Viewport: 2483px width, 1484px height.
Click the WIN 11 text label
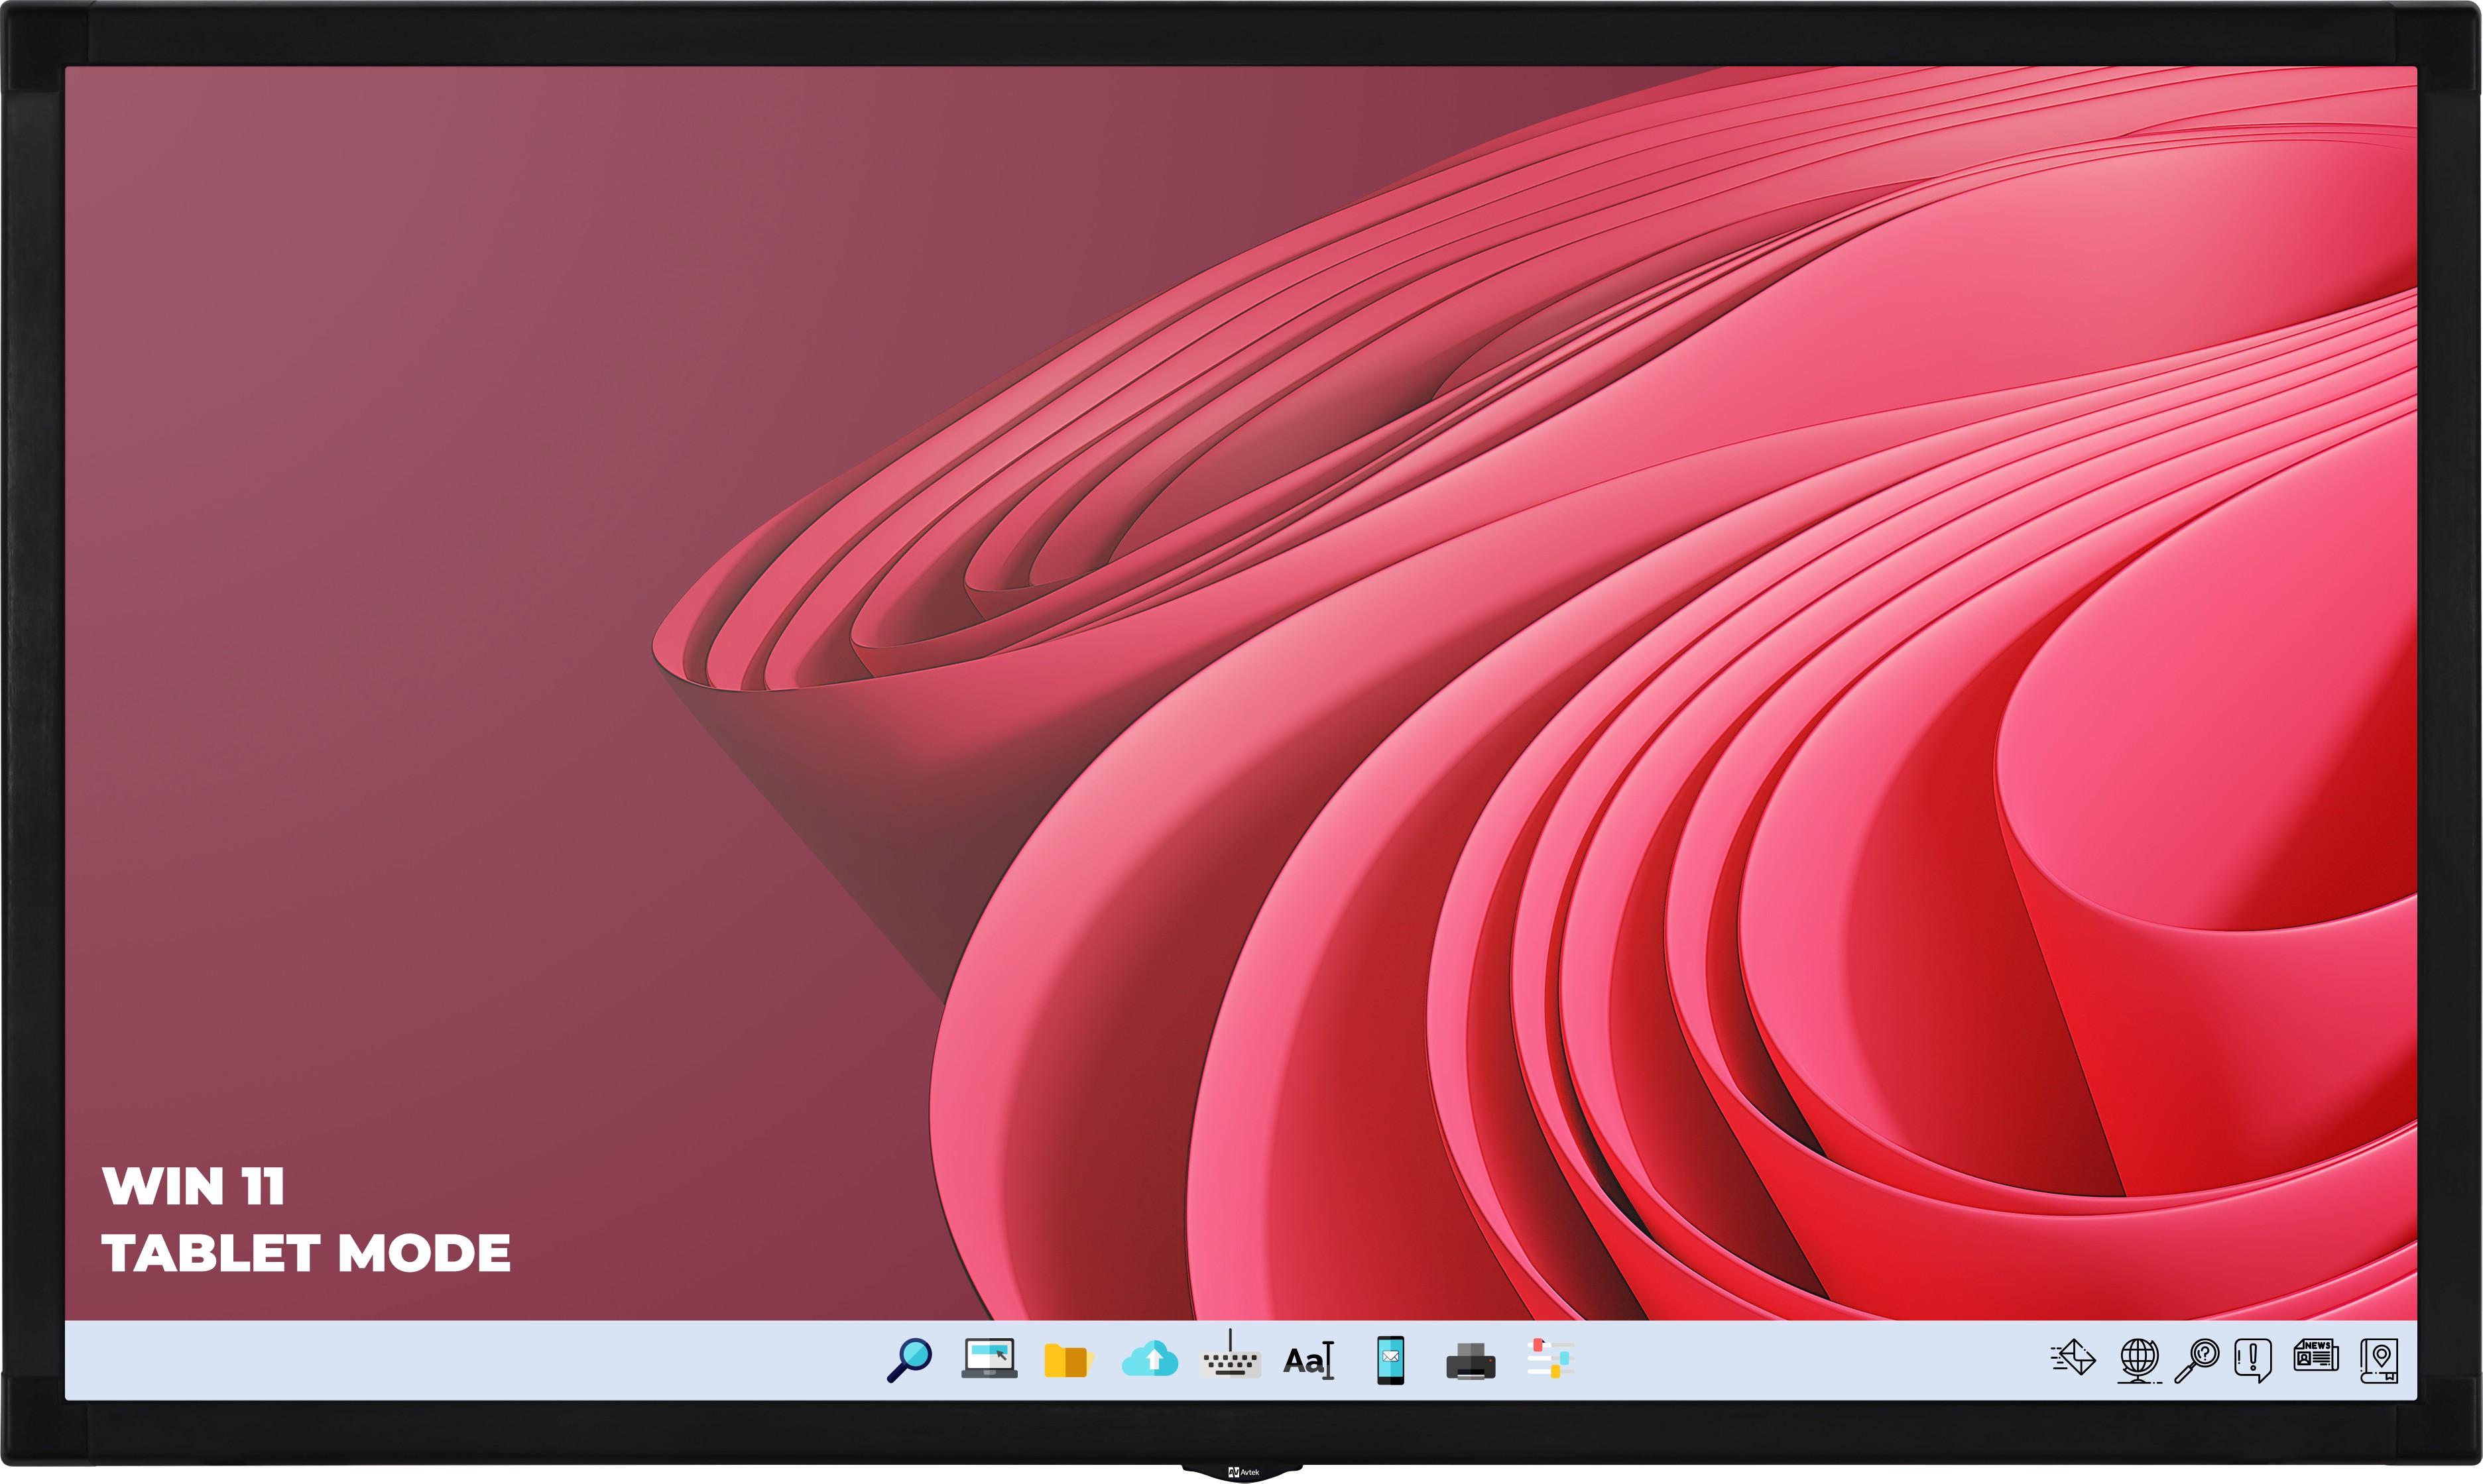point(193,1187)
